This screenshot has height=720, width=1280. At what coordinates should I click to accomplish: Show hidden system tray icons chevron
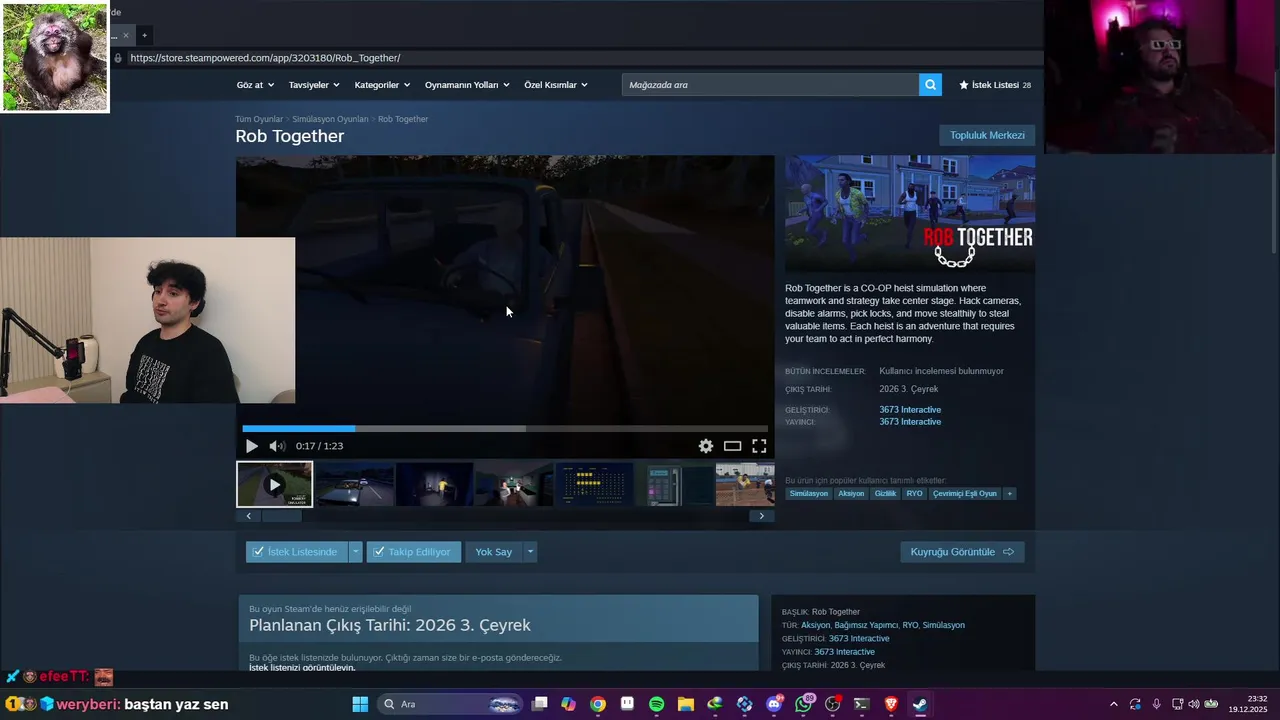pos(1114,704)
